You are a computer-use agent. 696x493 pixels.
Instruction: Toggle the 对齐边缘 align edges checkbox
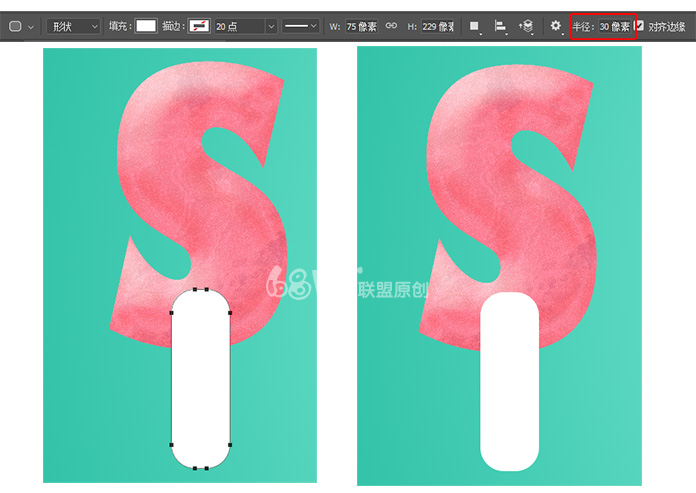coord(639,25)
